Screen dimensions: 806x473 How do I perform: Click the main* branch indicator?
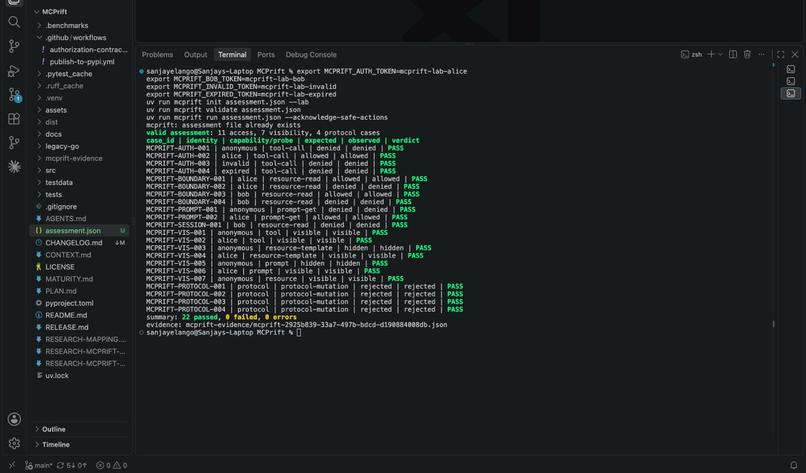tap(39, 465)
